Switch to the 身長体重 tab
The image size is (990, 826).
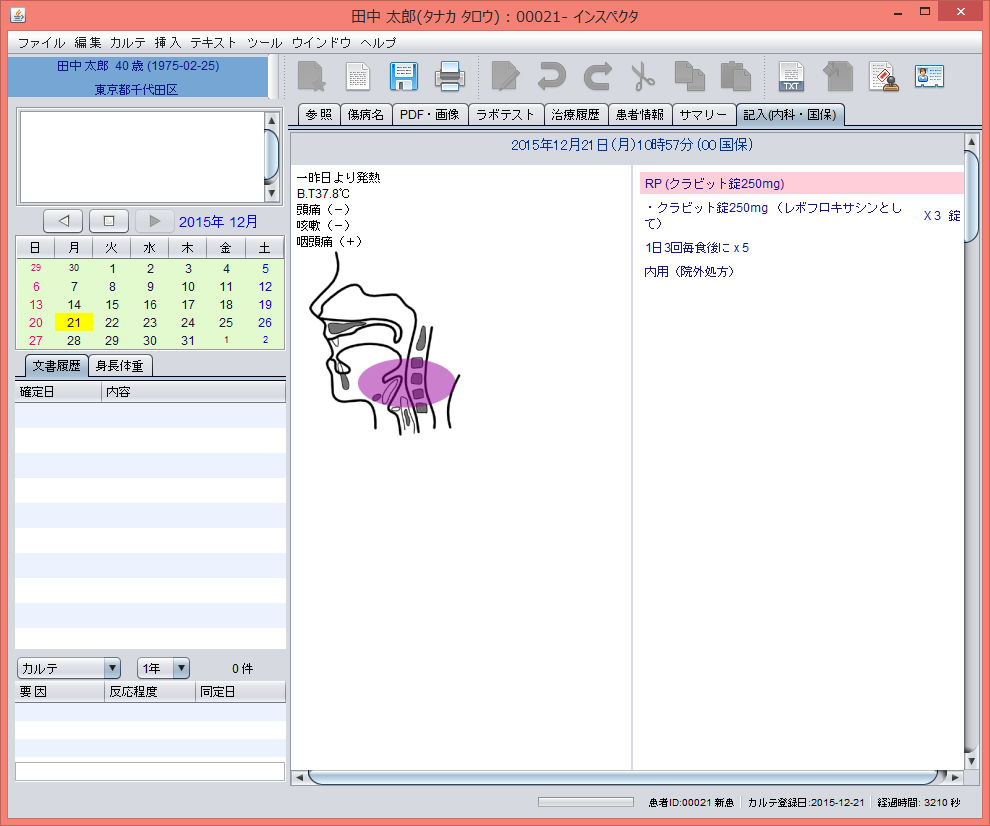click(120, 366)
